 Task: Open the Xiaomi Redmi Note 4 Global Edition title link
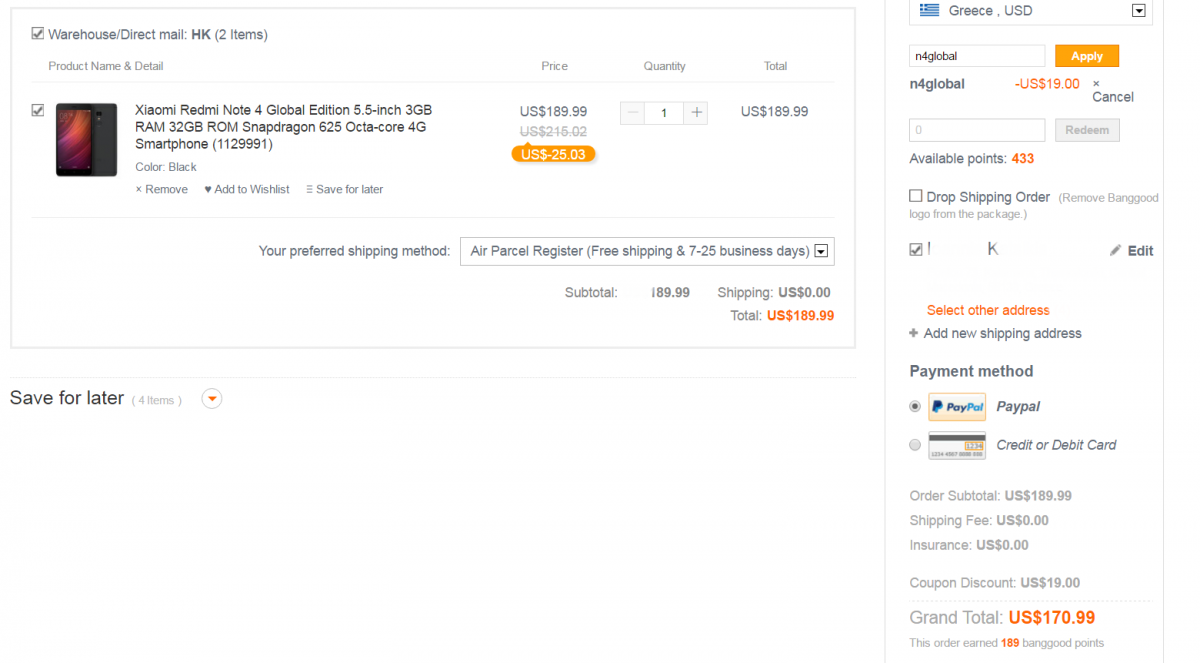(x=284, y=127)
